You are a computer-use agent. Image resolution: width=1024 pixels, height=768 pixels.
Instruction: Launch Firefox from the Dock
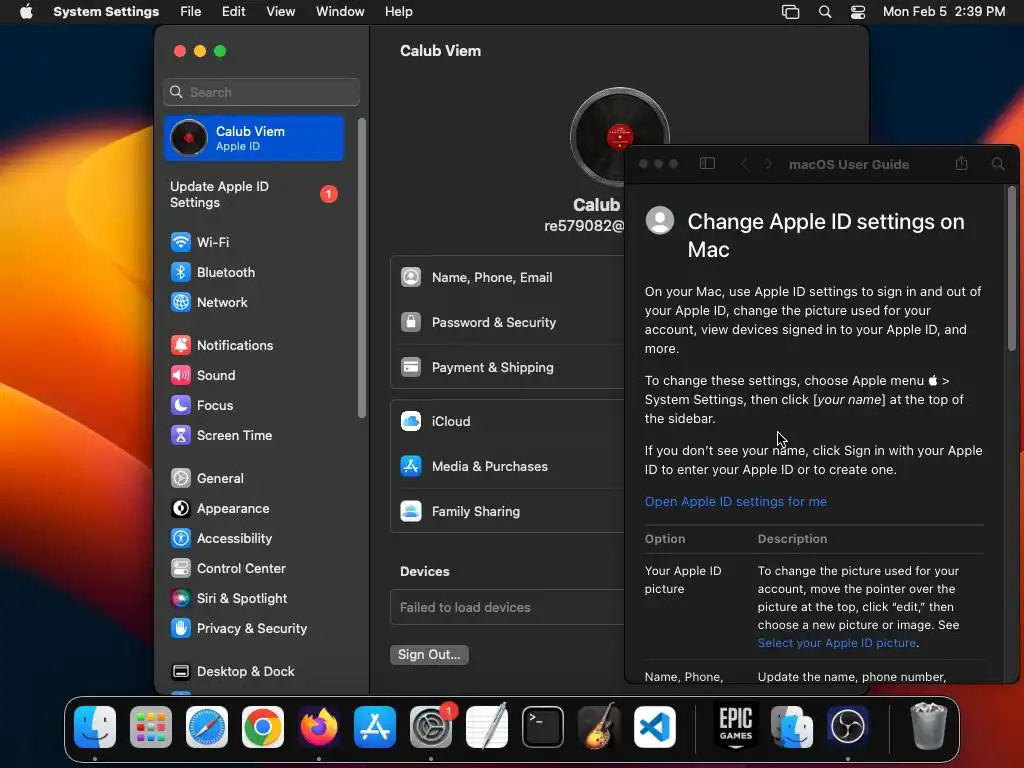coord(319,727)
